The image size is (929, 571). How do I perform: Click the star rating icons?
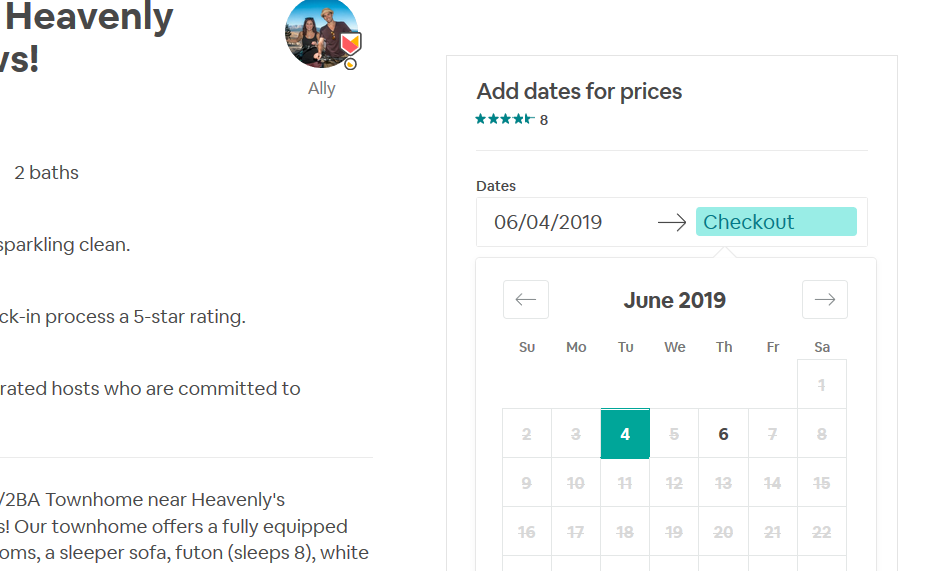point(505,120)
